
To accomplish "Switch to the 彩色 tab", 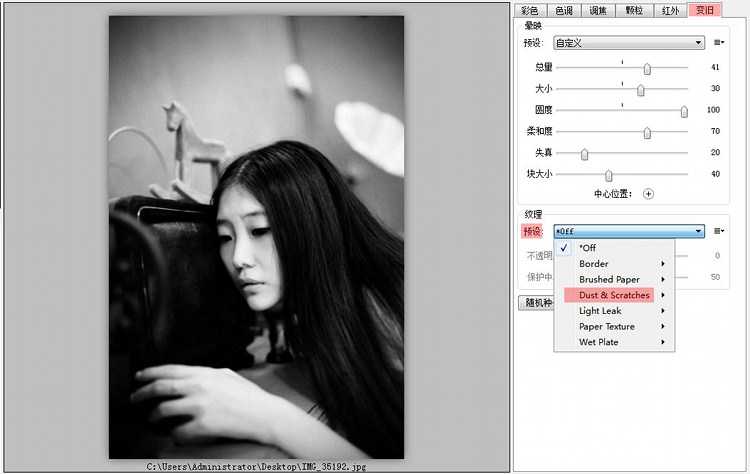I will pyautogui.click(x=530, y=10).
